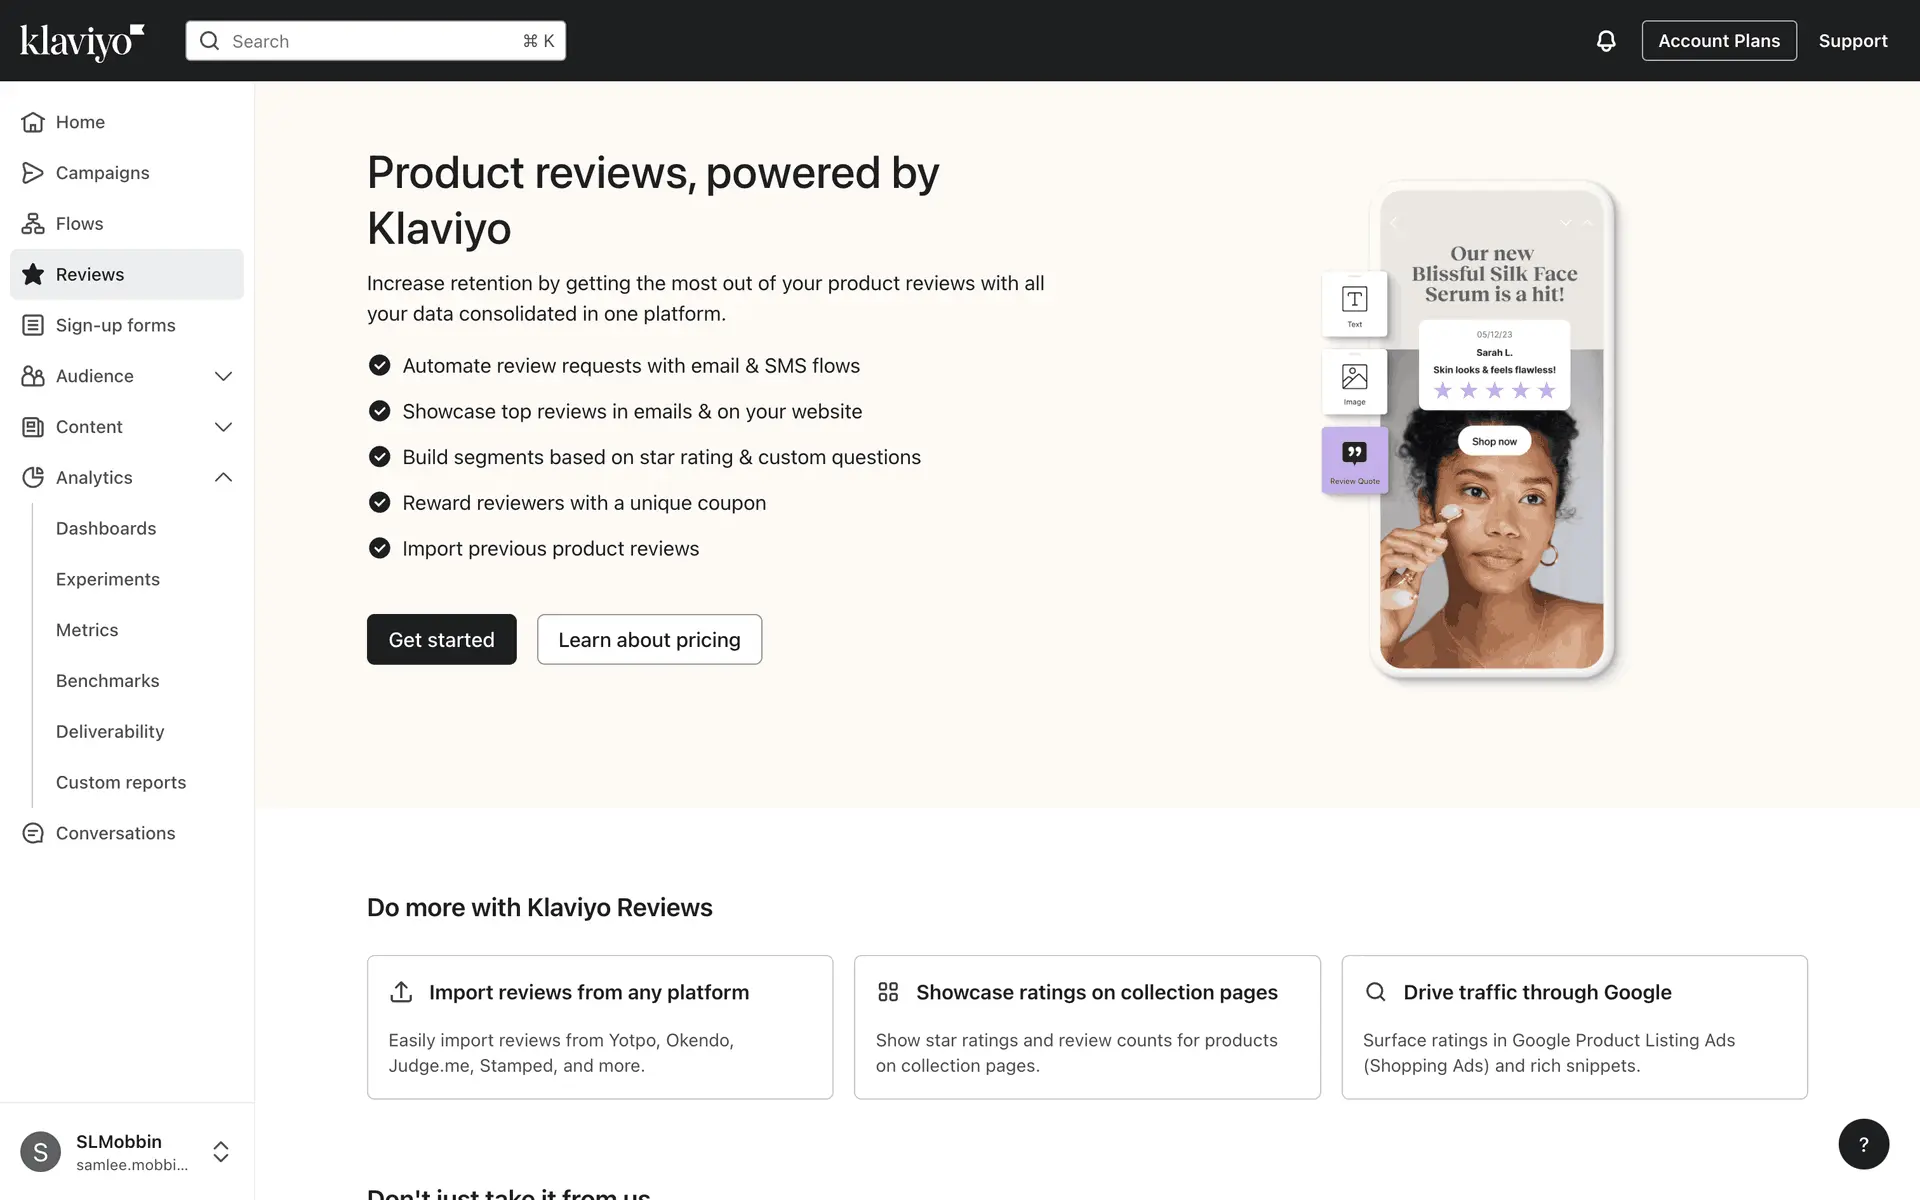The width and height of the screenshot is (1920, 1200).
Task: Click the notification bell icon
Action: click(x=1605, y=41)
